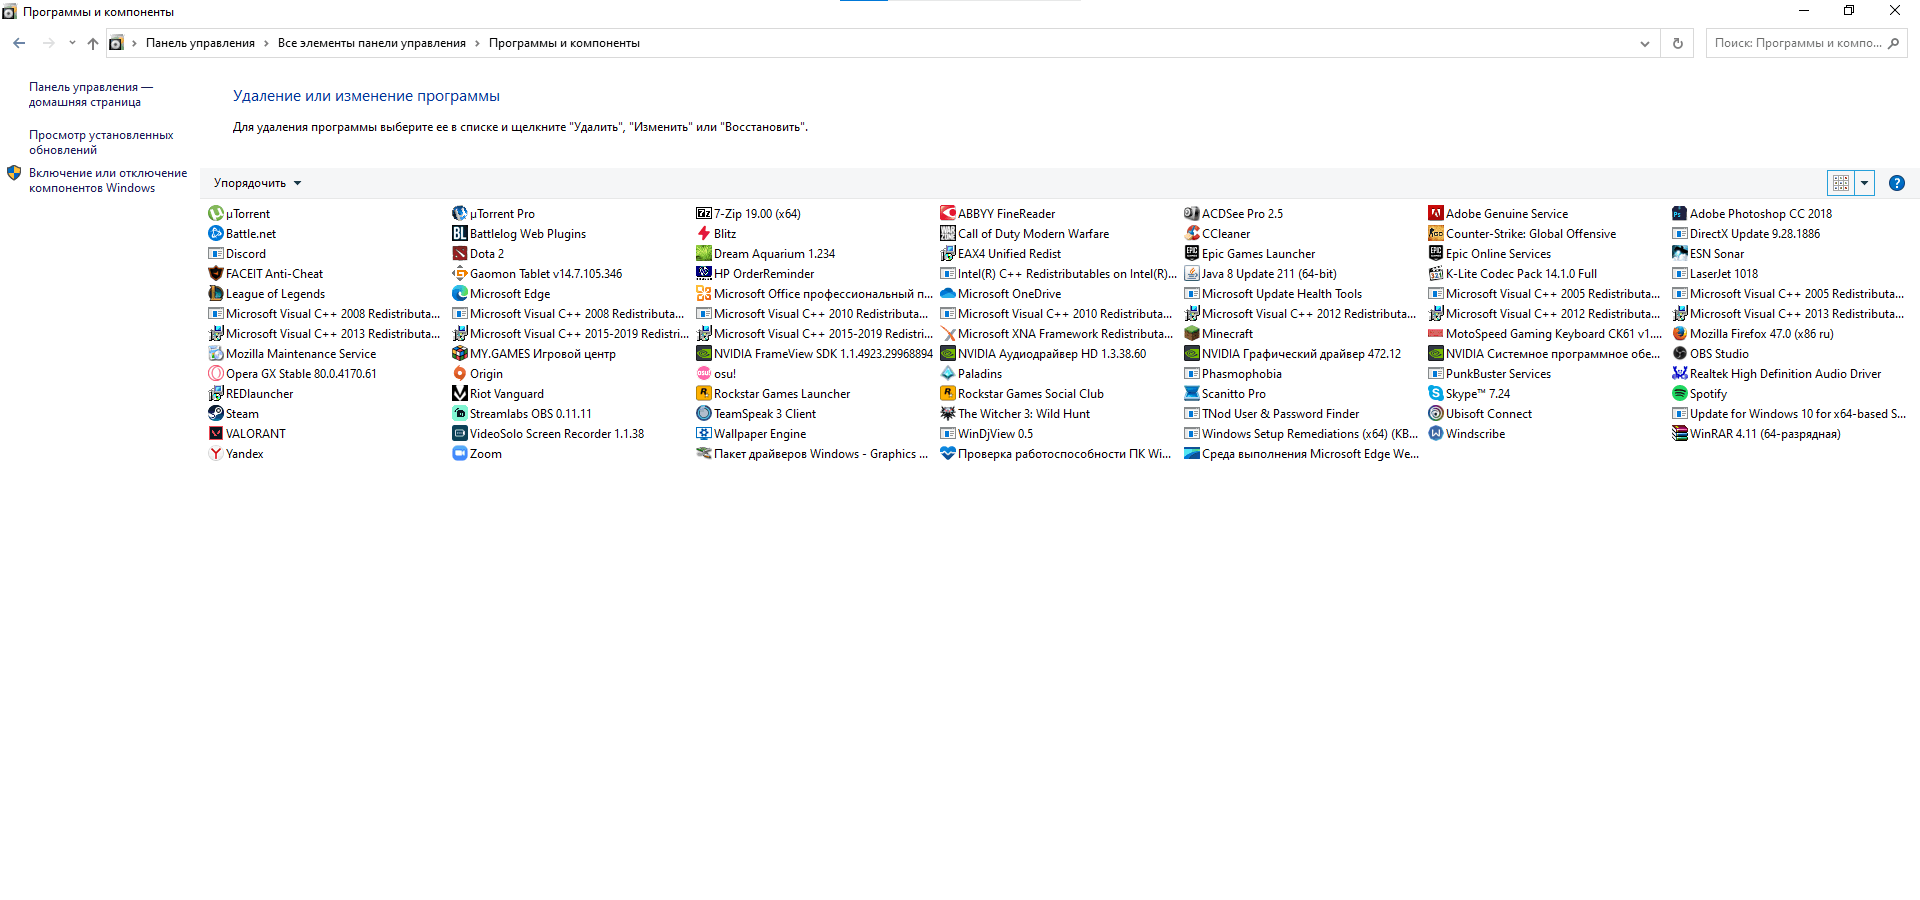Click the 7-Zip 19.00 icon
The image size is (1920, 900).
click(703, 213)
